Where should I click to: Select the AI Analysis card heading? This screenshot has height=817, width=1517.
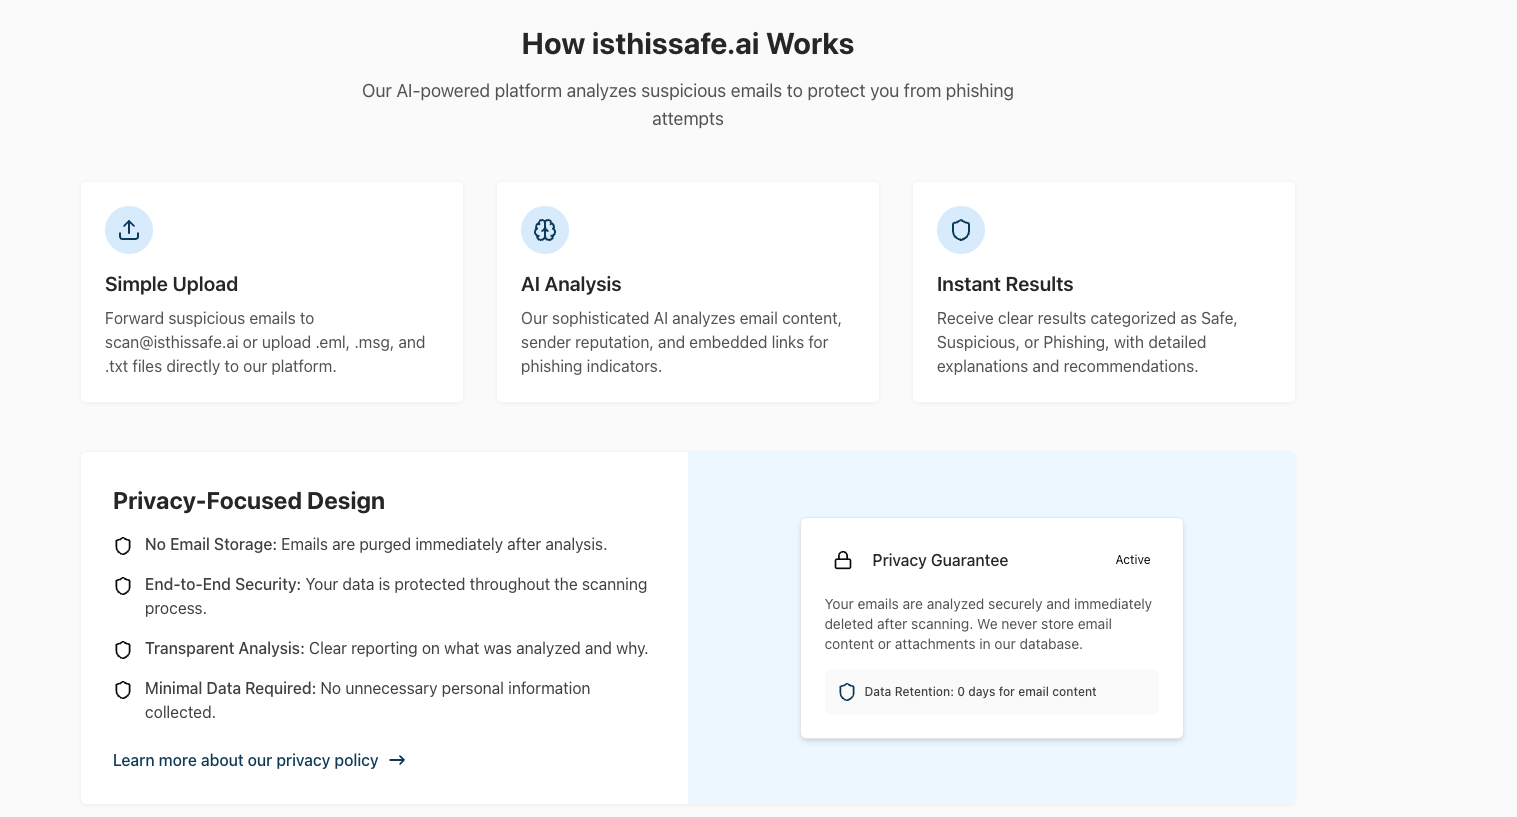[571, 284]
